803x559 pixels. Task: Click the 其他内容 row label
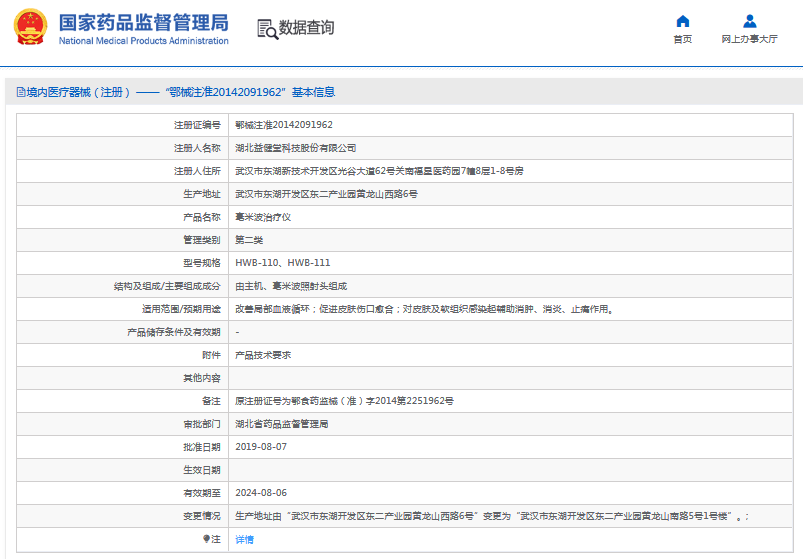[x=202, y=378]
